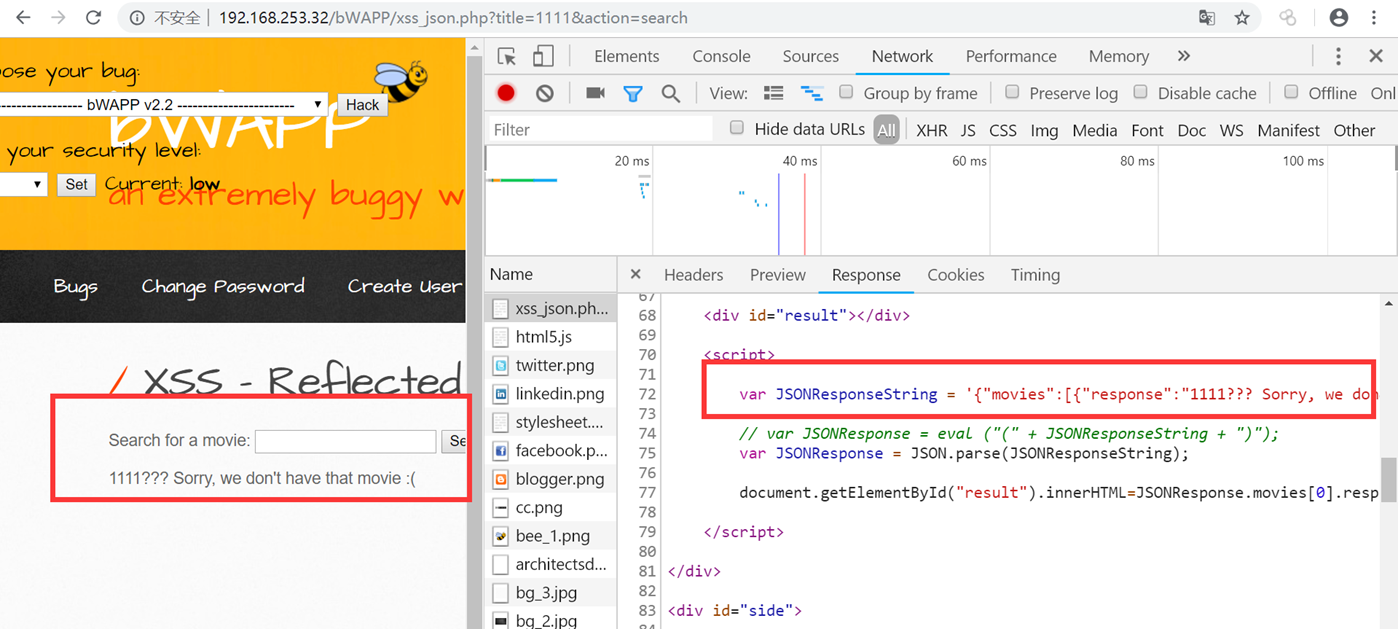
Task: Filter requests by XHR type
Action: 931,130
